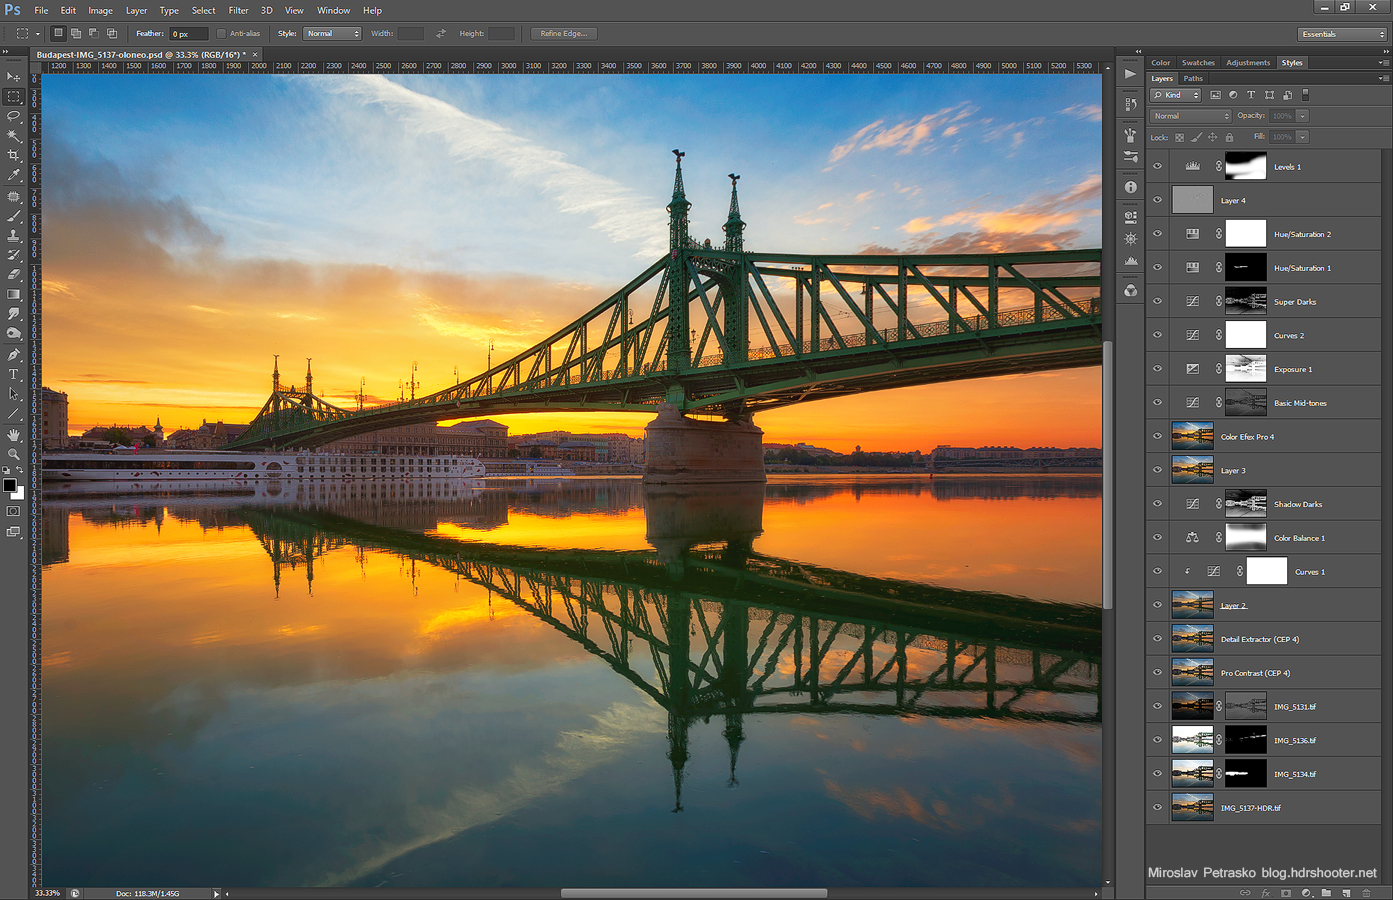
Task: Click the Refine Edge button
Action: 564,34
